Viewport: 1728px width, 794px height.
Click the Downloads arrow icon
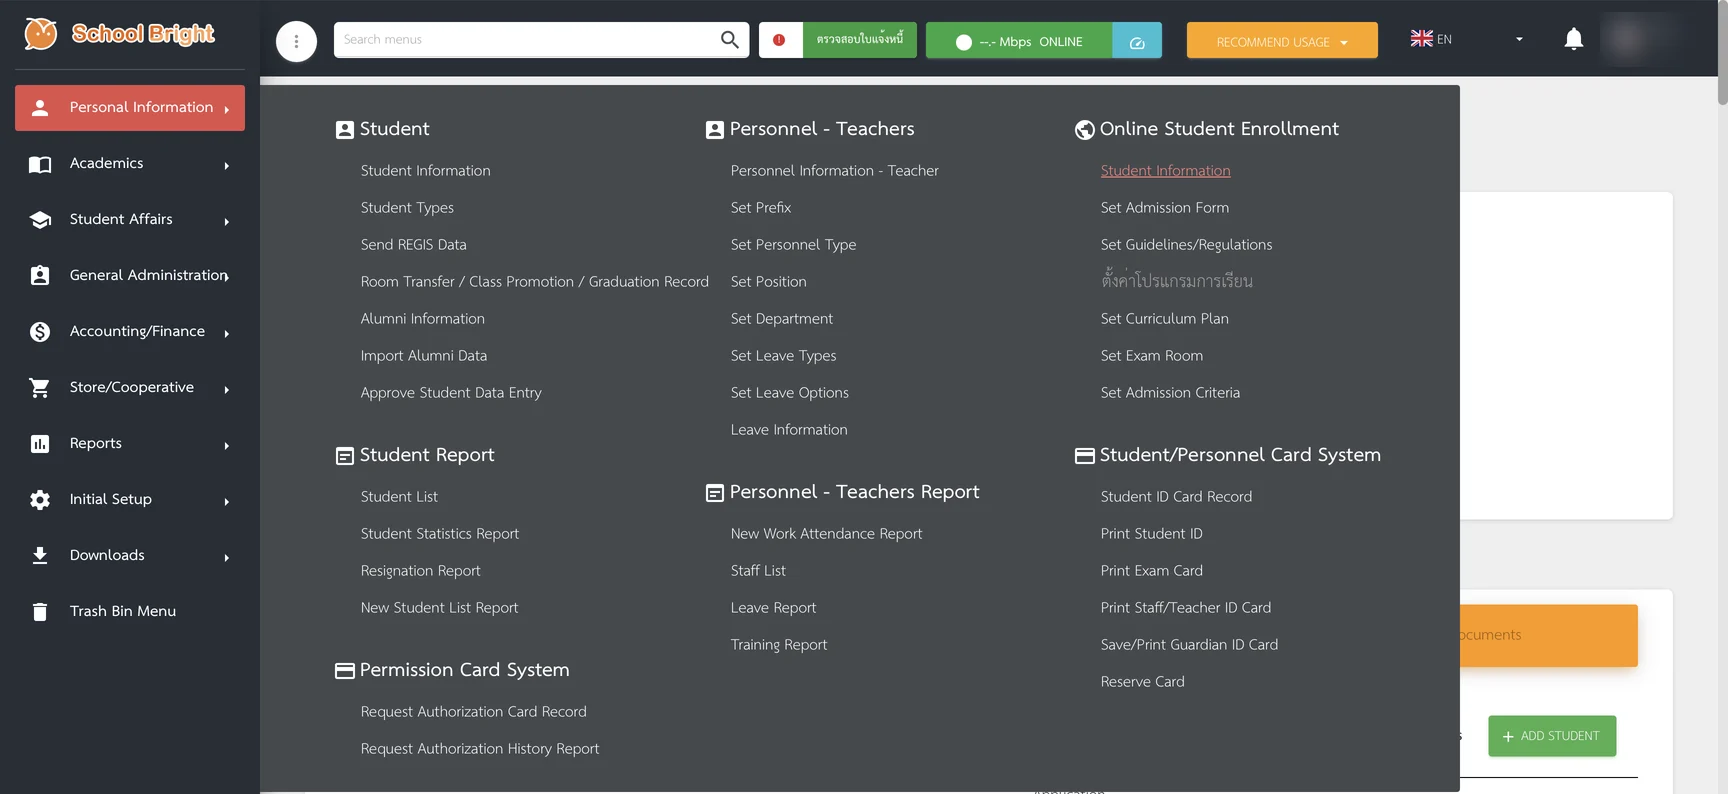tap(40, 555)
